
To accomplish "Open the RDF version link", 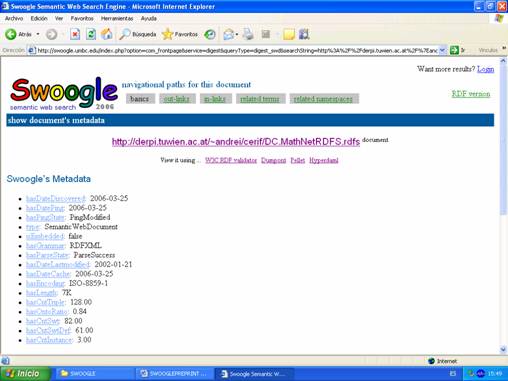I will click(471, 94).
